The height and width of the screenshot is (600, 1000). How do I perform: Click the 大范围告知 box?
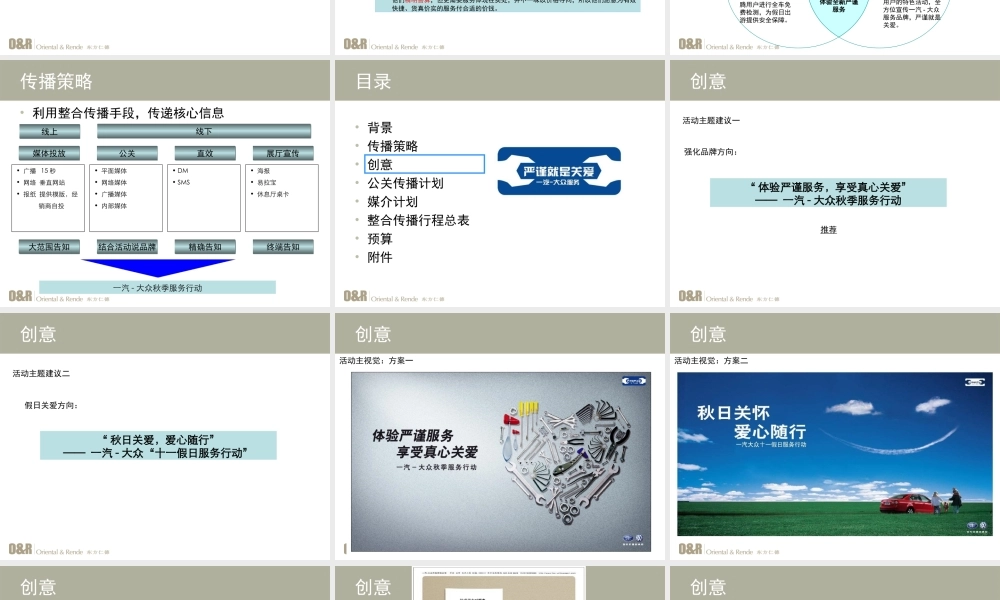tap(49, 247)
